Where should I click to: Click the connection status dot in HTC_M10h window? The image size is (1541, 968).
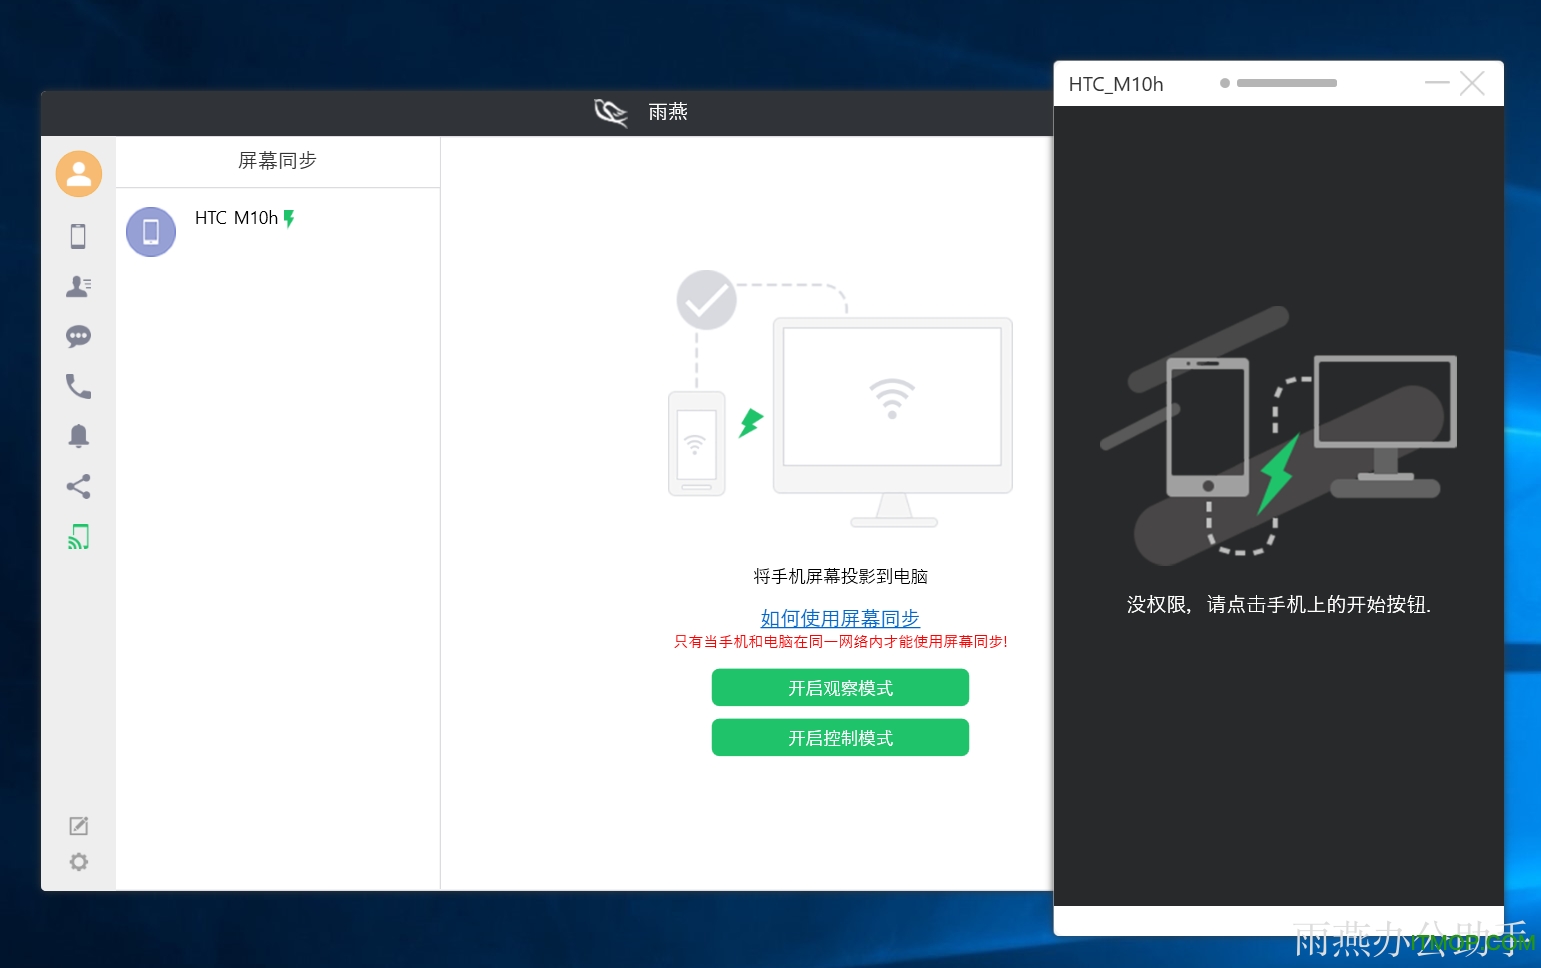pyautogui.click(x=1225, y=83)
